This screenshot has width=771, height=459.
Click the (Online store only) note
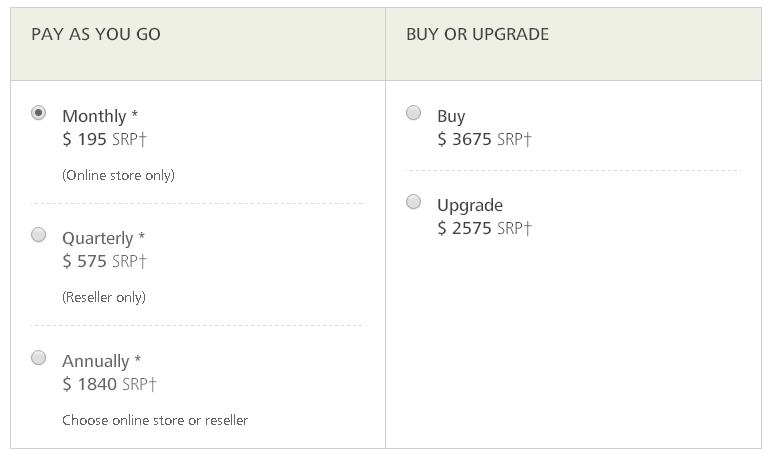[119, 176]
